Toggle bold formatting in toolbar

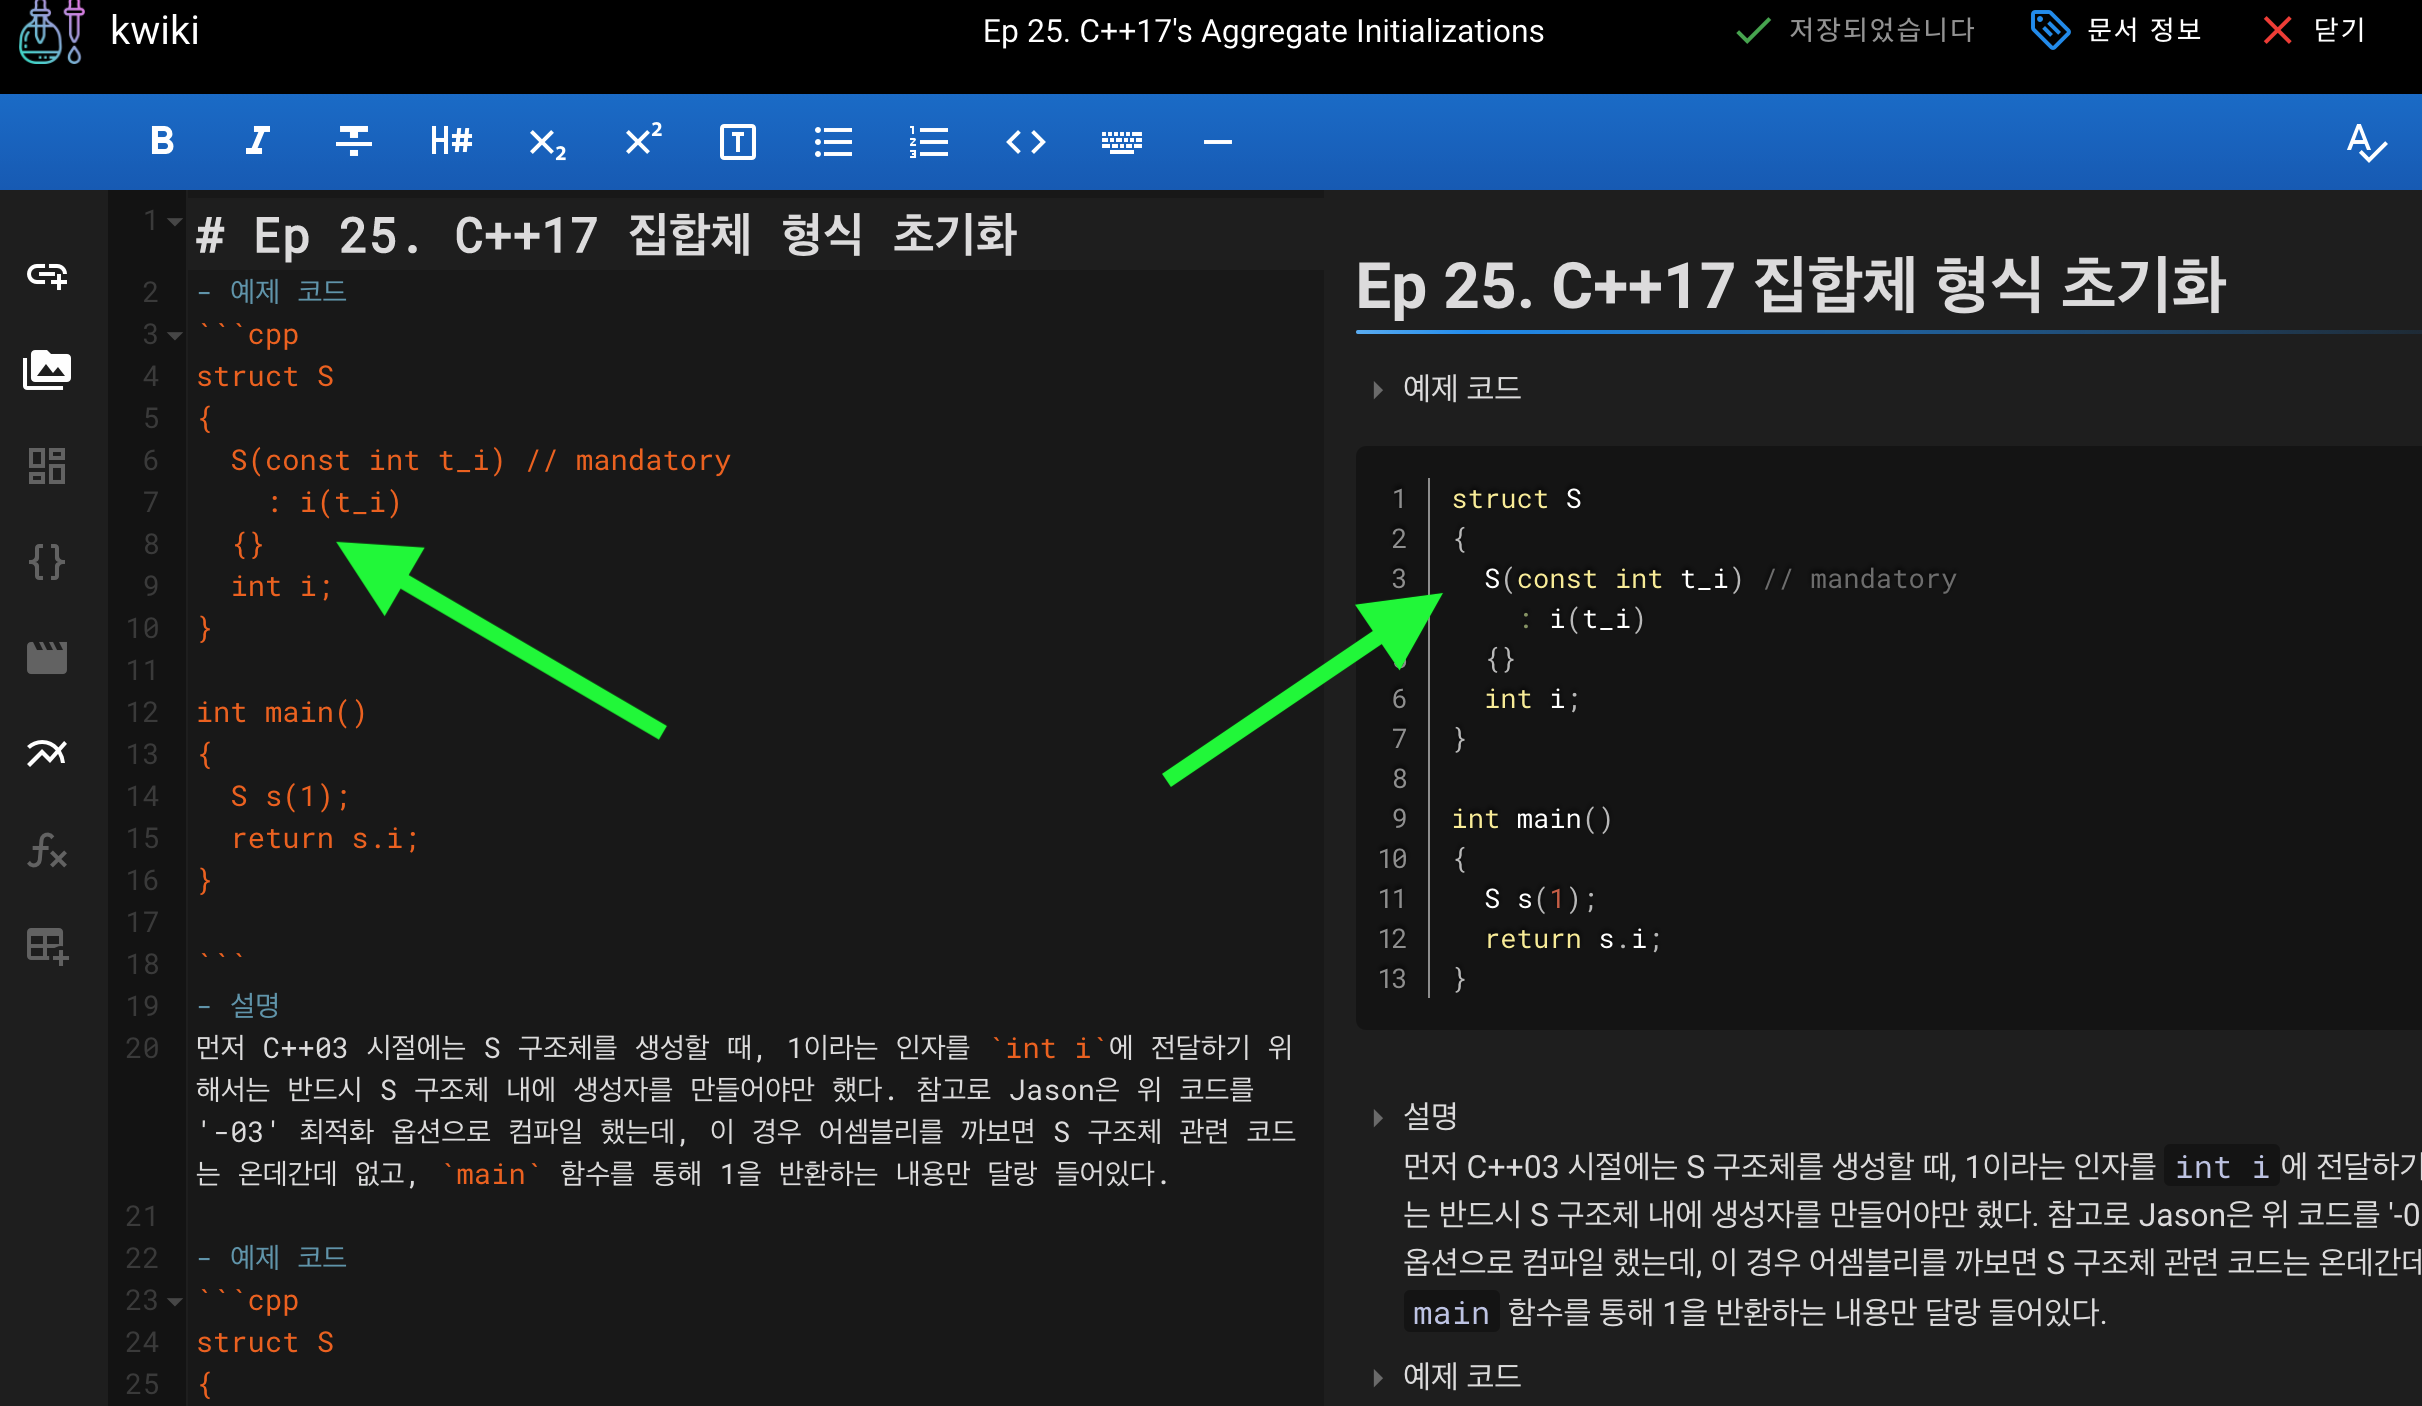click(162, 141)
